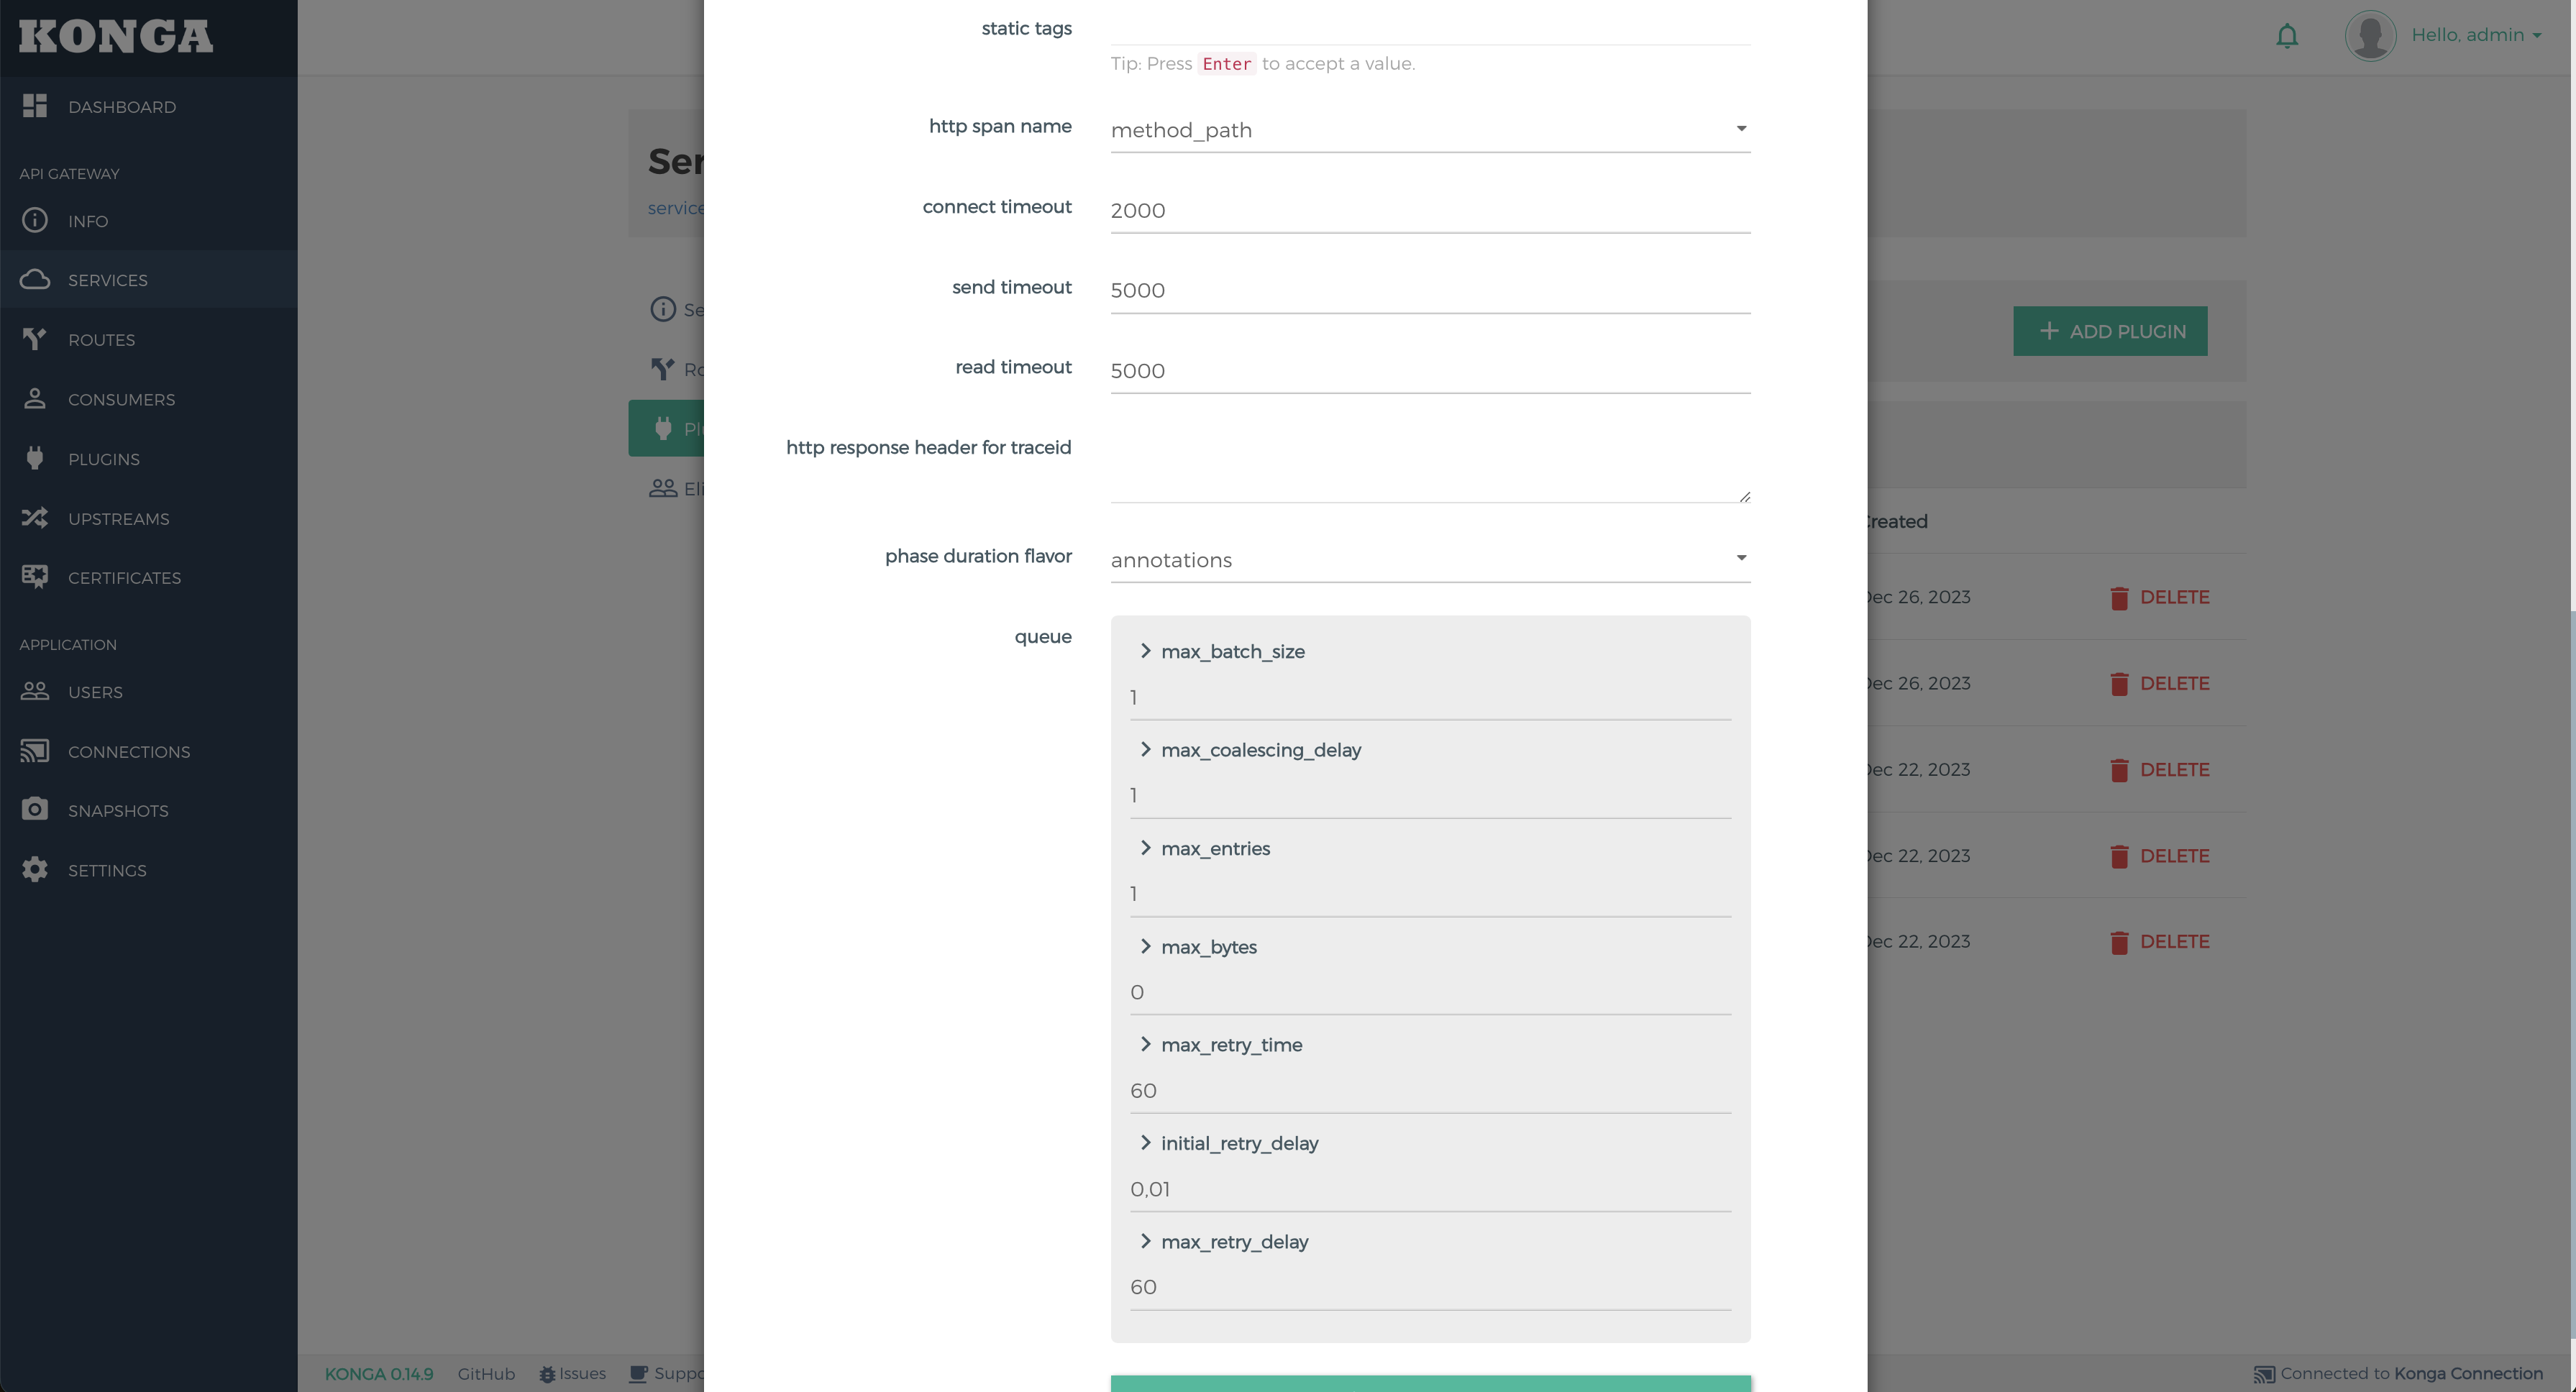Image resolution: width=2576 pixels, height=1392 pixels.
Task: Click the ADD PLUGIN button
Action: [2109, 331]
